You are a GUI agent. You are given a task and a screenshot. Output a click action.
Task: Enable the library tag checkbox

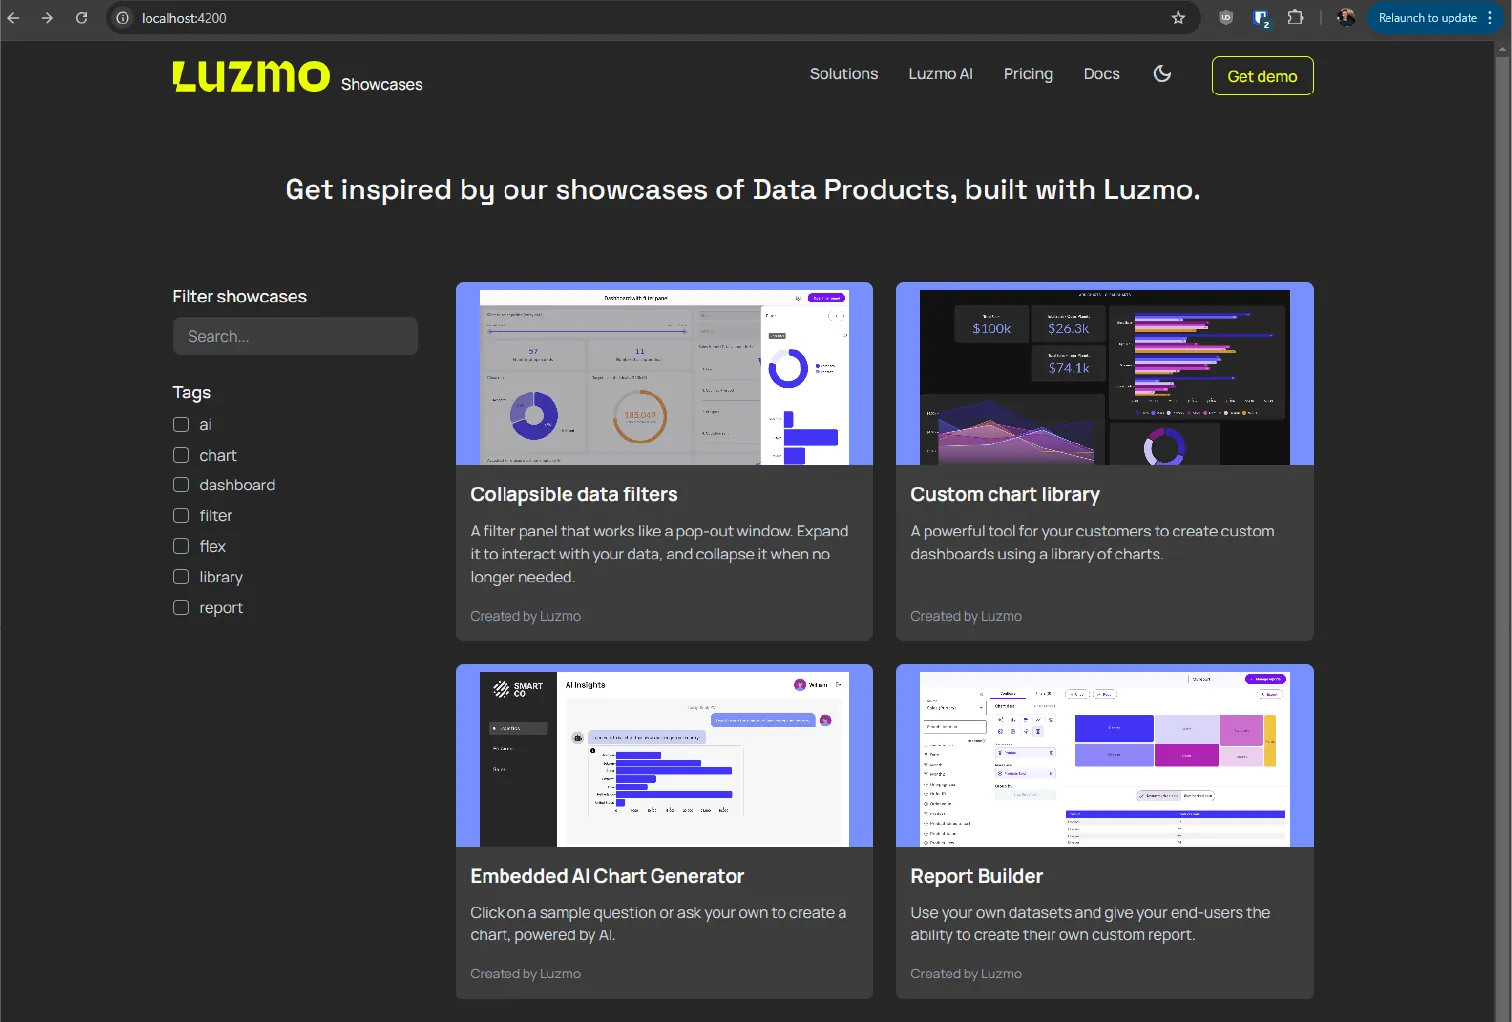click(x=181, y=577)
